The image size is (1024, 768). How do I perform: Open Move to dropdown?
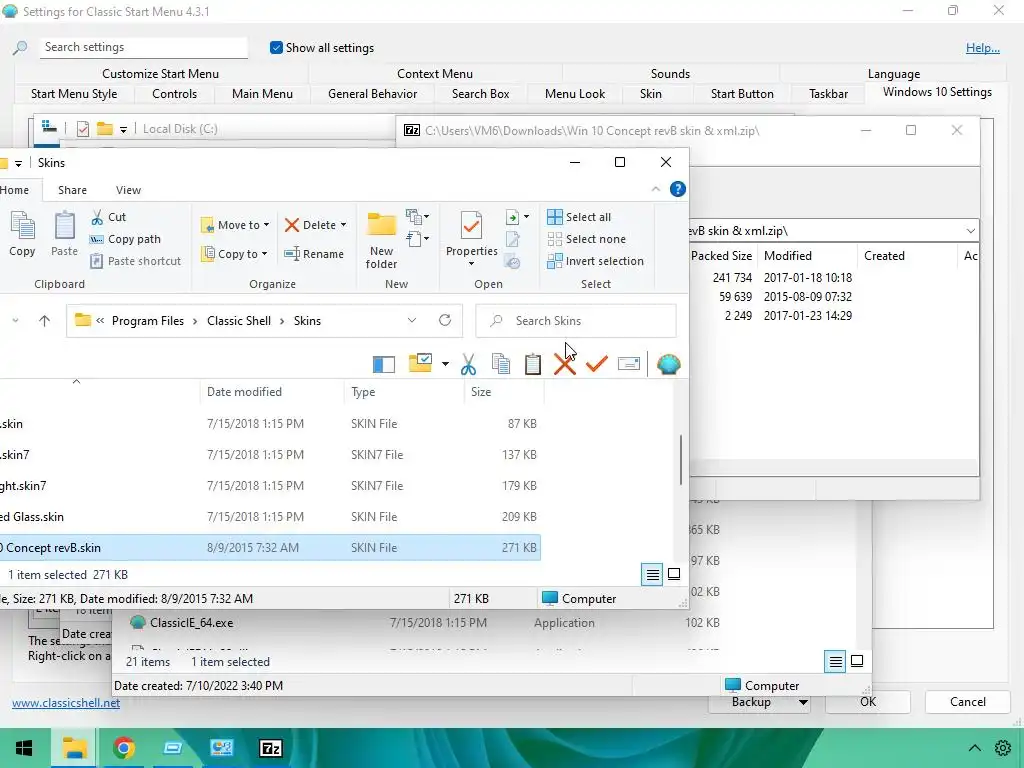235,225
